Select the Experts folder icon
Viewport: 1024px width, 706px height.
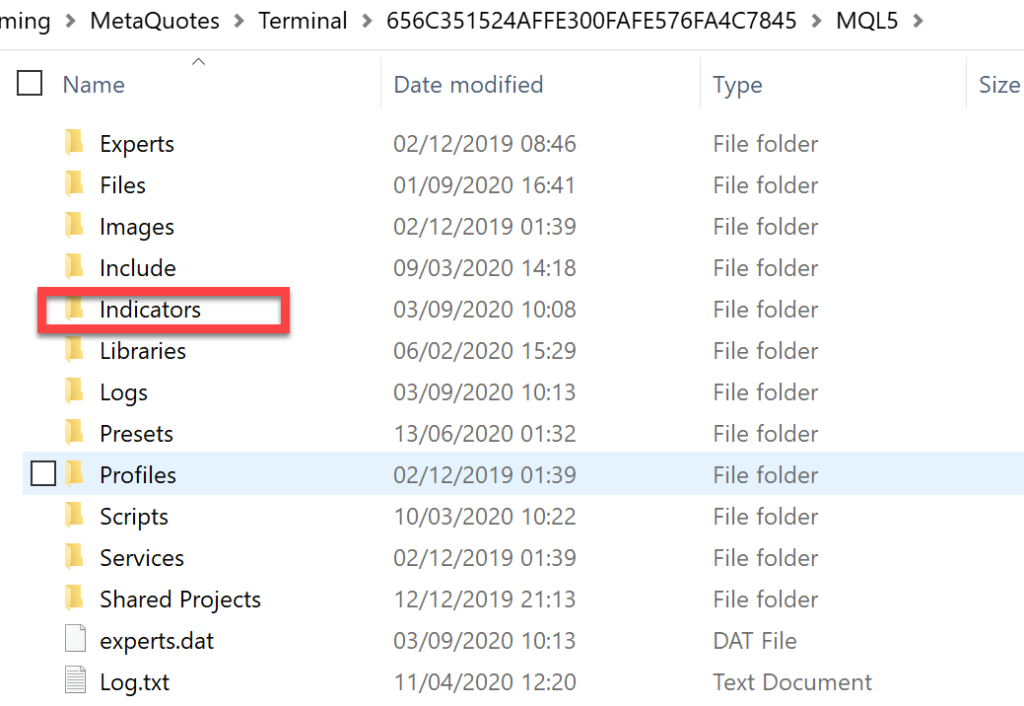[74, 142]
